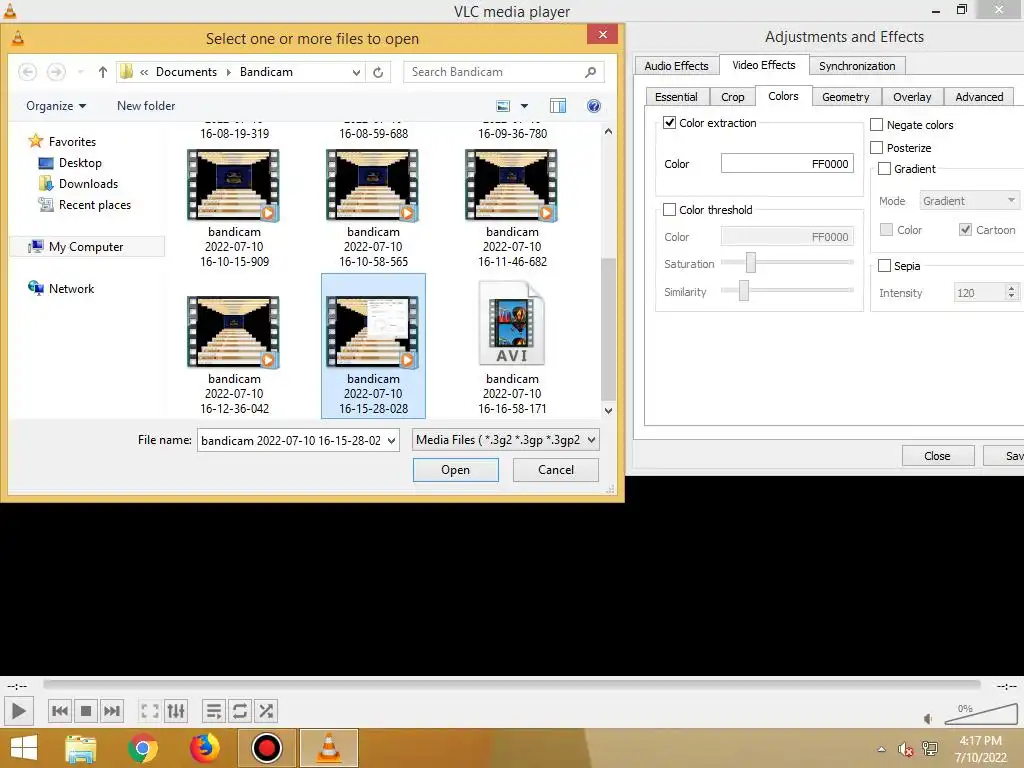Open recent locations dropdown arrow
The height and width of the screenshot is (768, 1024).
80,72
